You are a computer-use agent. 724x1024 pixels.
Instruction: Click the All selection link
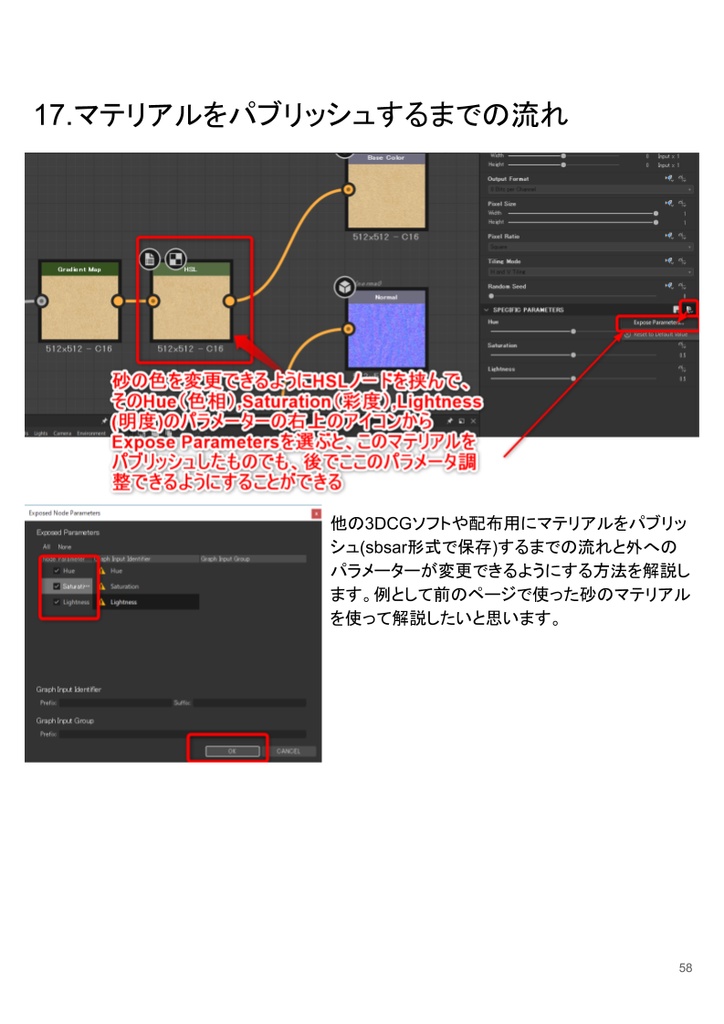click(x=46, y=547)
